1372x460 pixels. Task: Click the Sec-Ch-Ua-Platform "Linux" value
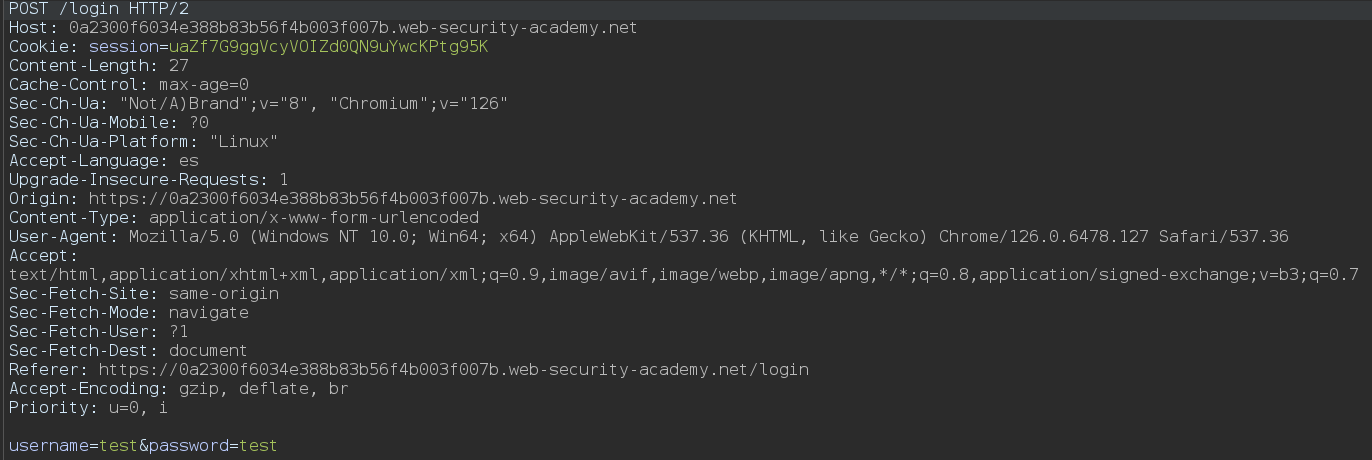(243, 142)
